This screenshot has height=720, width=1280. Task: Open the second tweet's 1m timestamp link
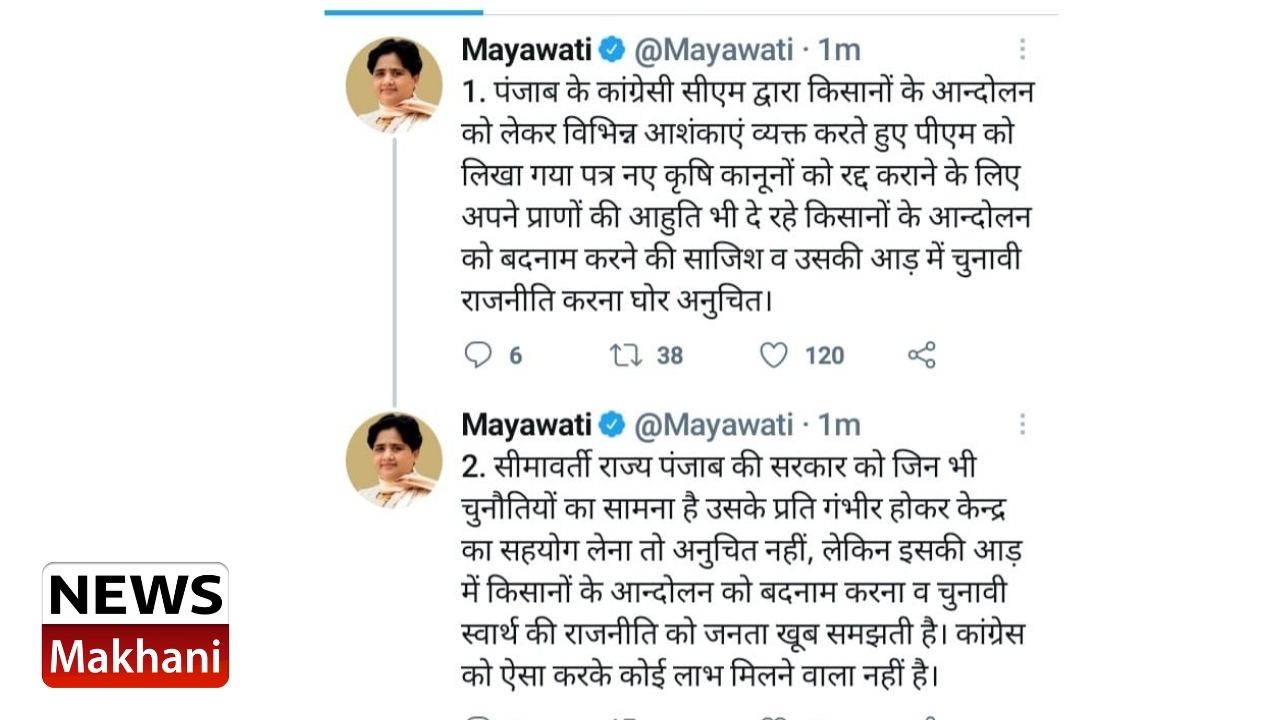point(839,425)
